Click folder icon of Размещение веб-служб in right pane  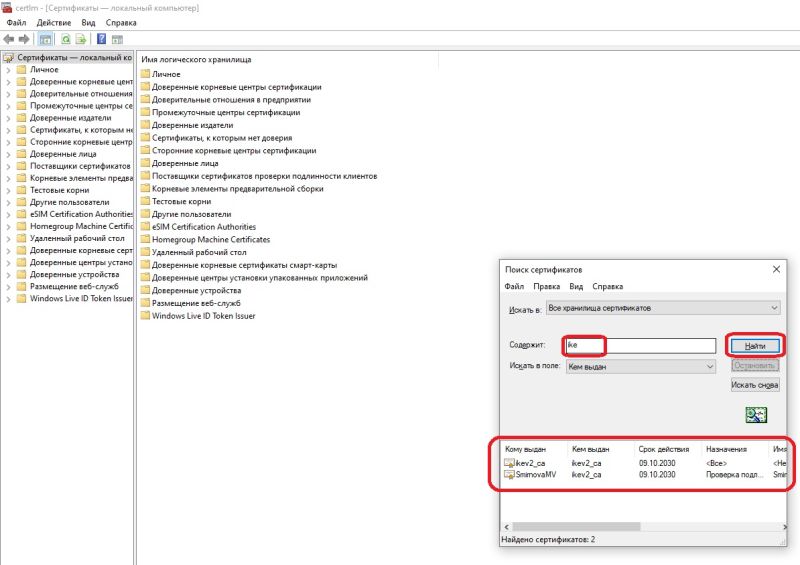click(145, 303)
